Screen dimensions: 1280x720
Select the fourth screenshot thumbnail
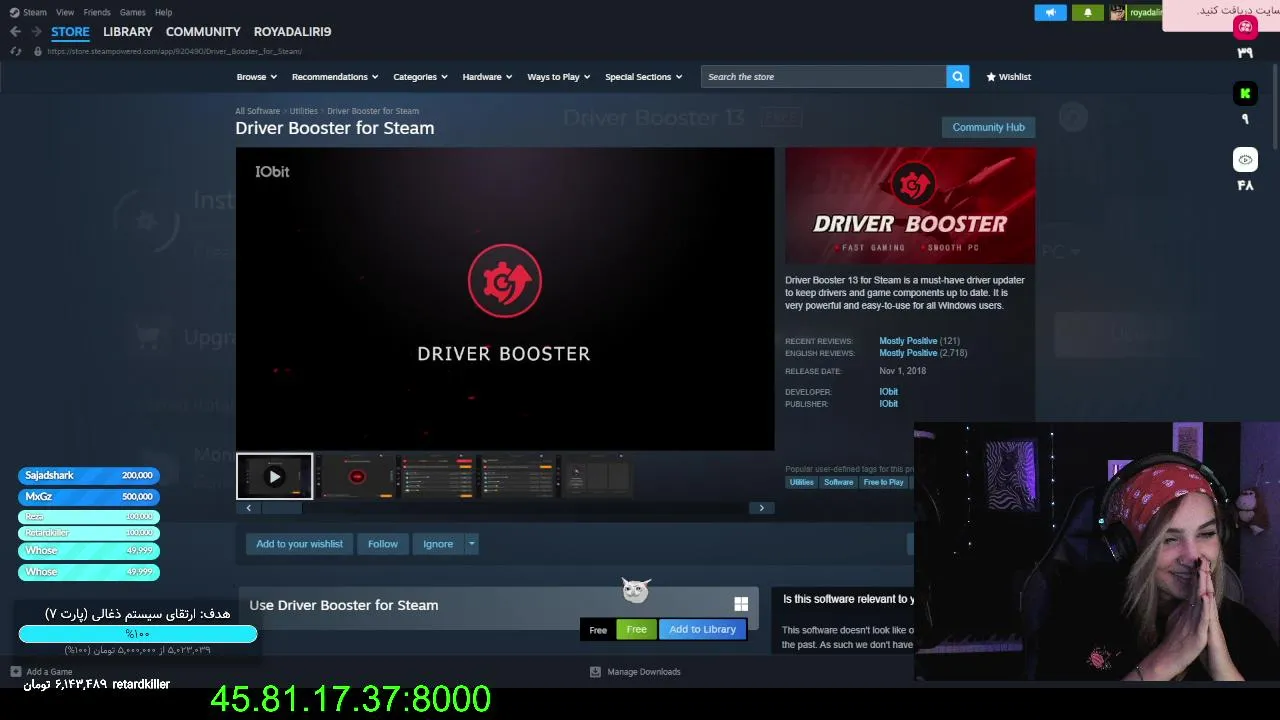tap(517, 477)
